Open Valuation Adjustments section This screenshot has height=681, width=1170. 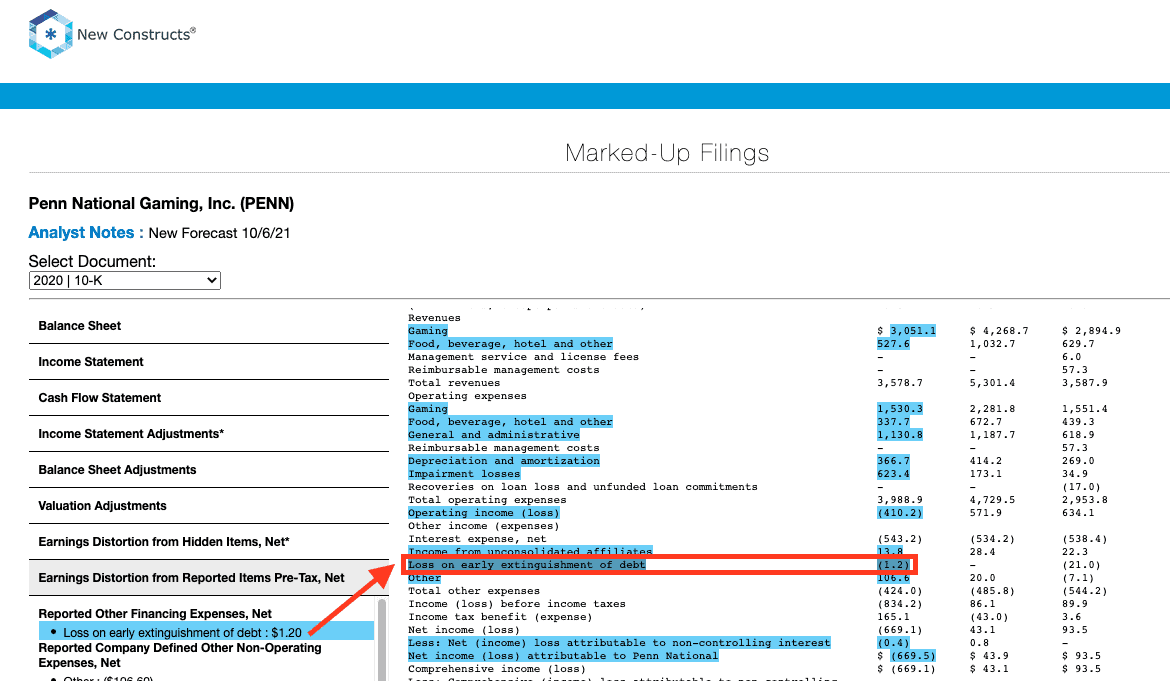(209, 506)
